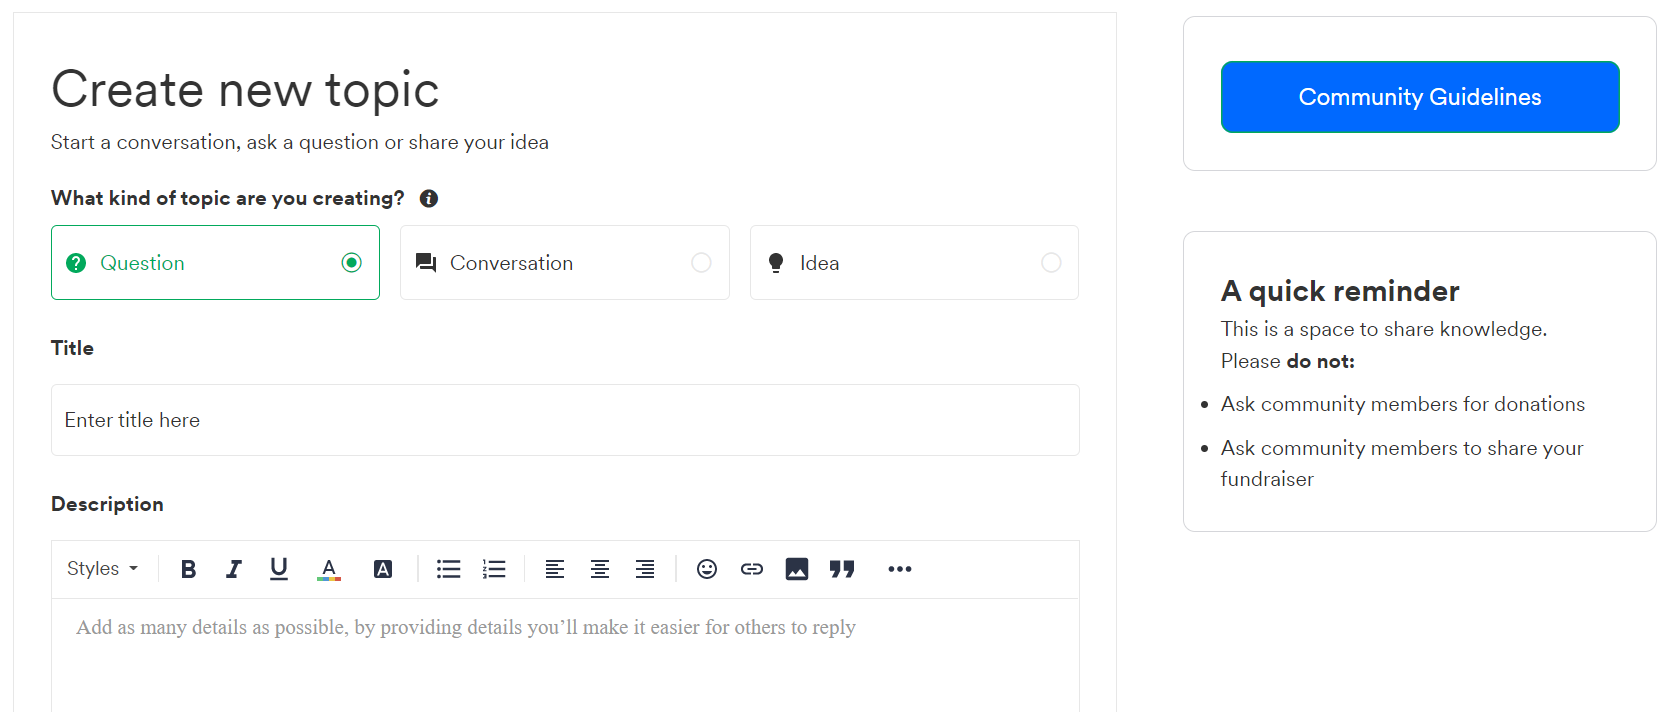The width and height of the screenshot is (1675, 712).
Task: Show topic type info tooltip icon
Action: point(429,198)
